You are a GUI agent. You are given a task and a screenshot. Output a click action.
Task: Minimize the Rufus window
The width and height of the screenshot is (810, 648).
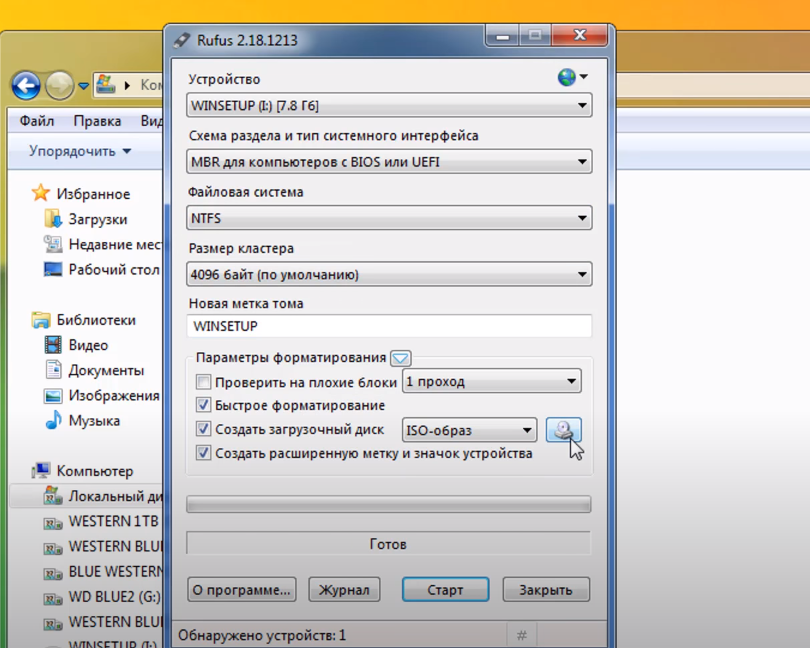[502, 36]
